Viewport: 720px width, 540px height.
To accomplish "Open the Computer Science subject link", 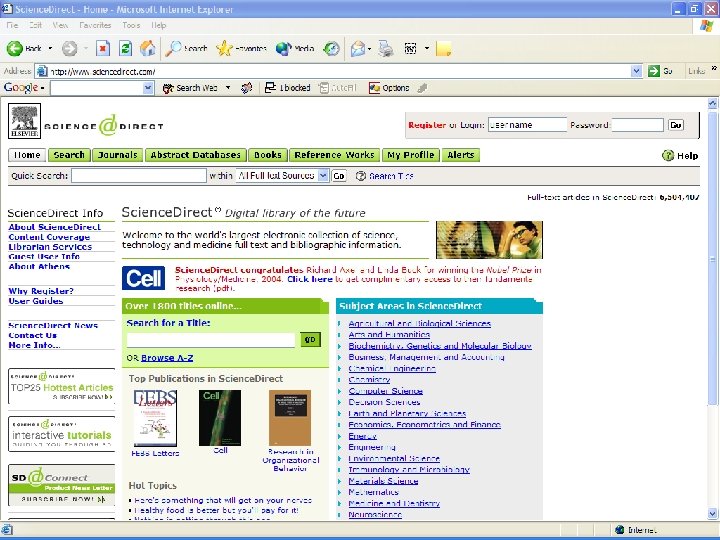I will [385, 391].
